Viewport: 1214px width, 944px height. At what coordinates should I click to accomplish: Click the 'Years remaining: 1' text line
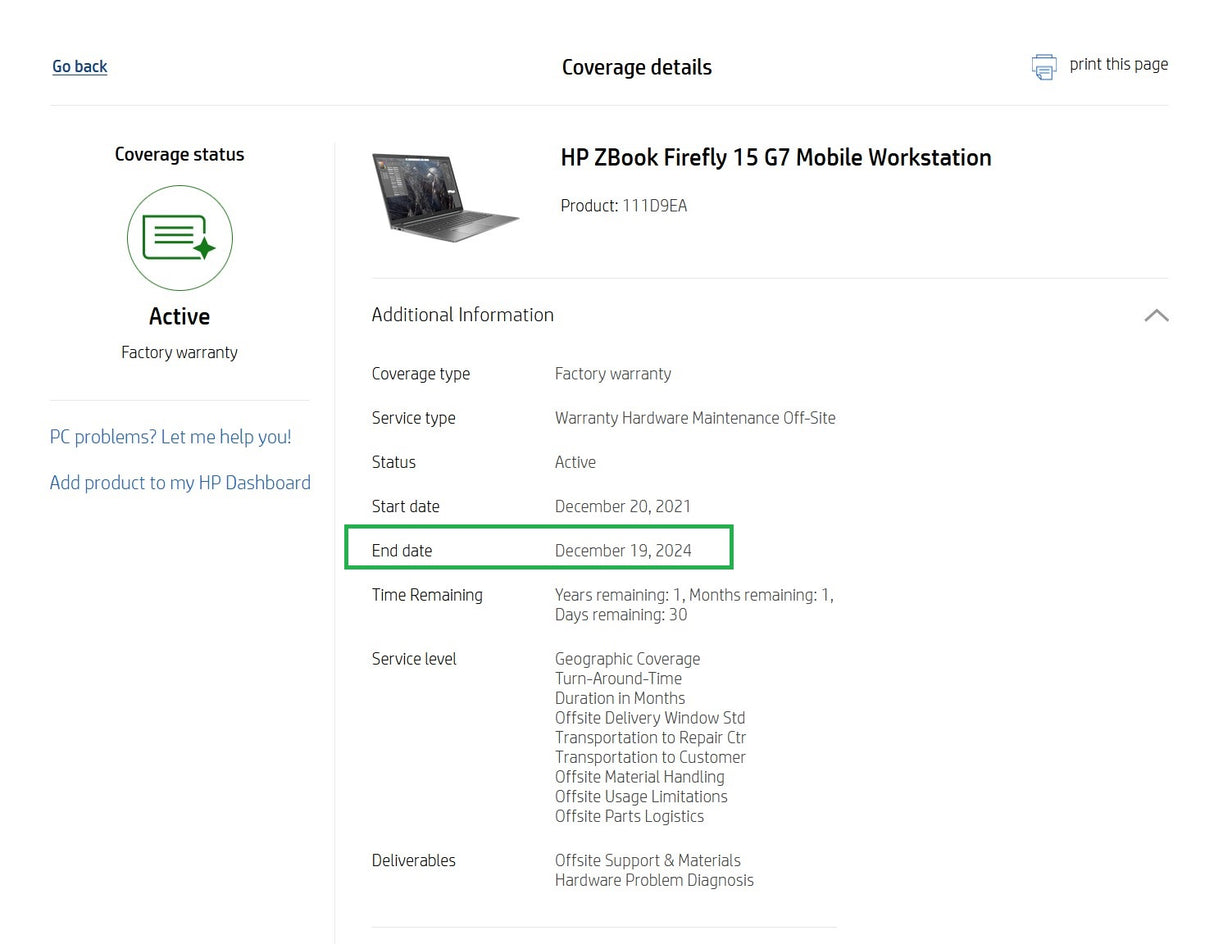(694, 595)
